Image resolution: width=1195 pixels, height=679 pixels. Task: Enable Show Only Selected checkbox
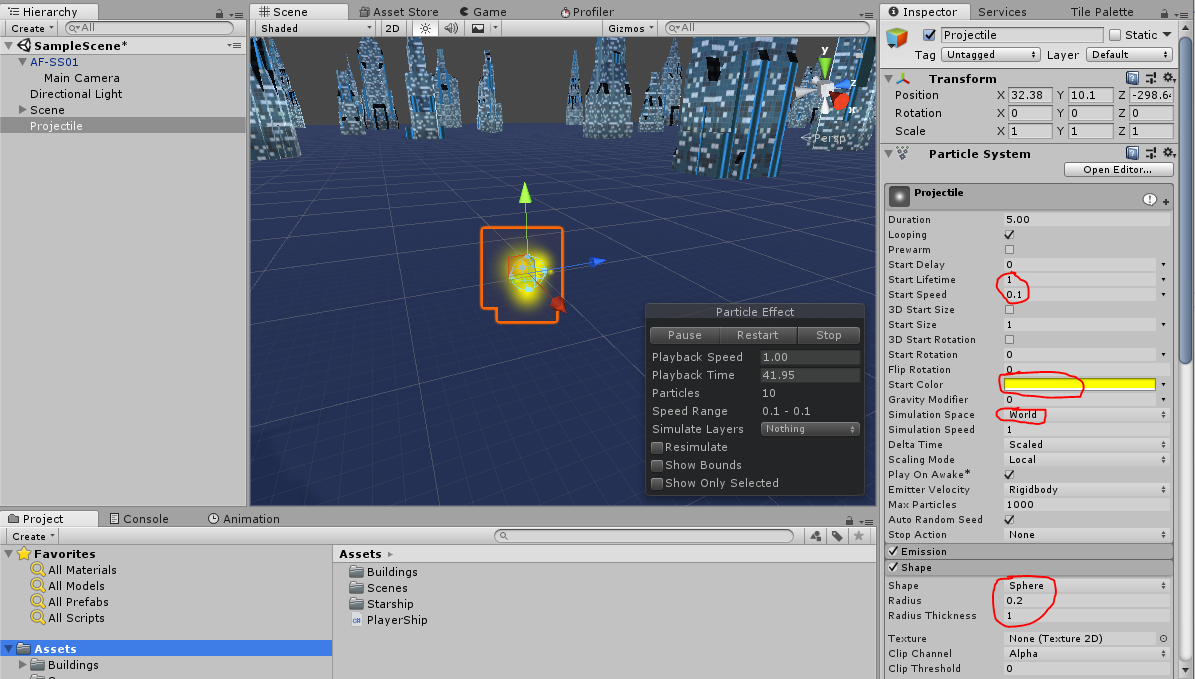click(657, 483)
